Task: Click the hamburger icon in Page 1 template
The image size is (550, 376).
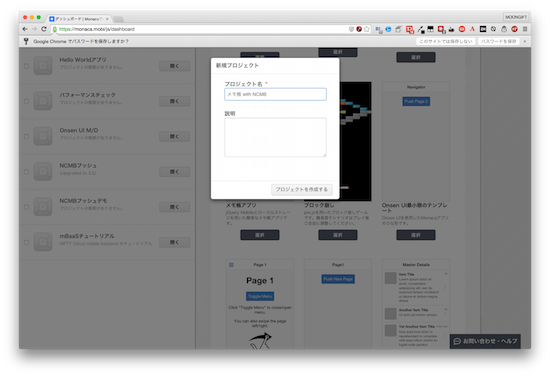Action: [x=231, y=265]
